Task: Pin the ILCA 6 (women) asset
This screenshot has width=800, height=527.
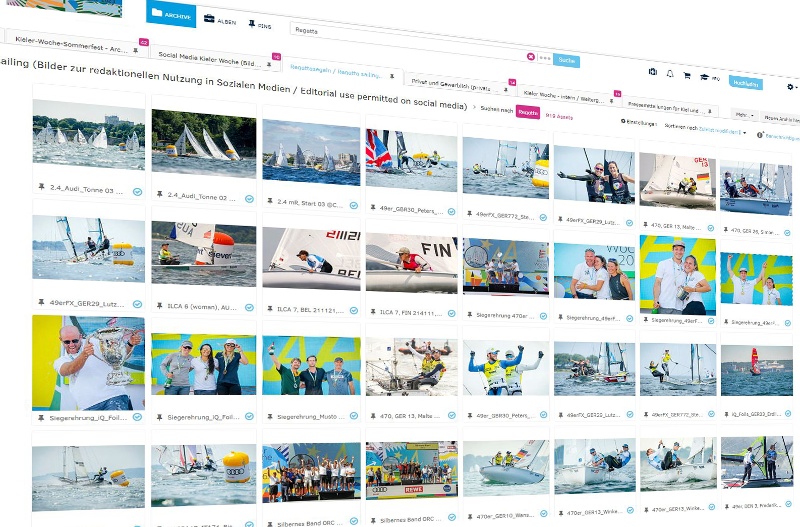Action: pyautogui.click(x=160, y=306)
